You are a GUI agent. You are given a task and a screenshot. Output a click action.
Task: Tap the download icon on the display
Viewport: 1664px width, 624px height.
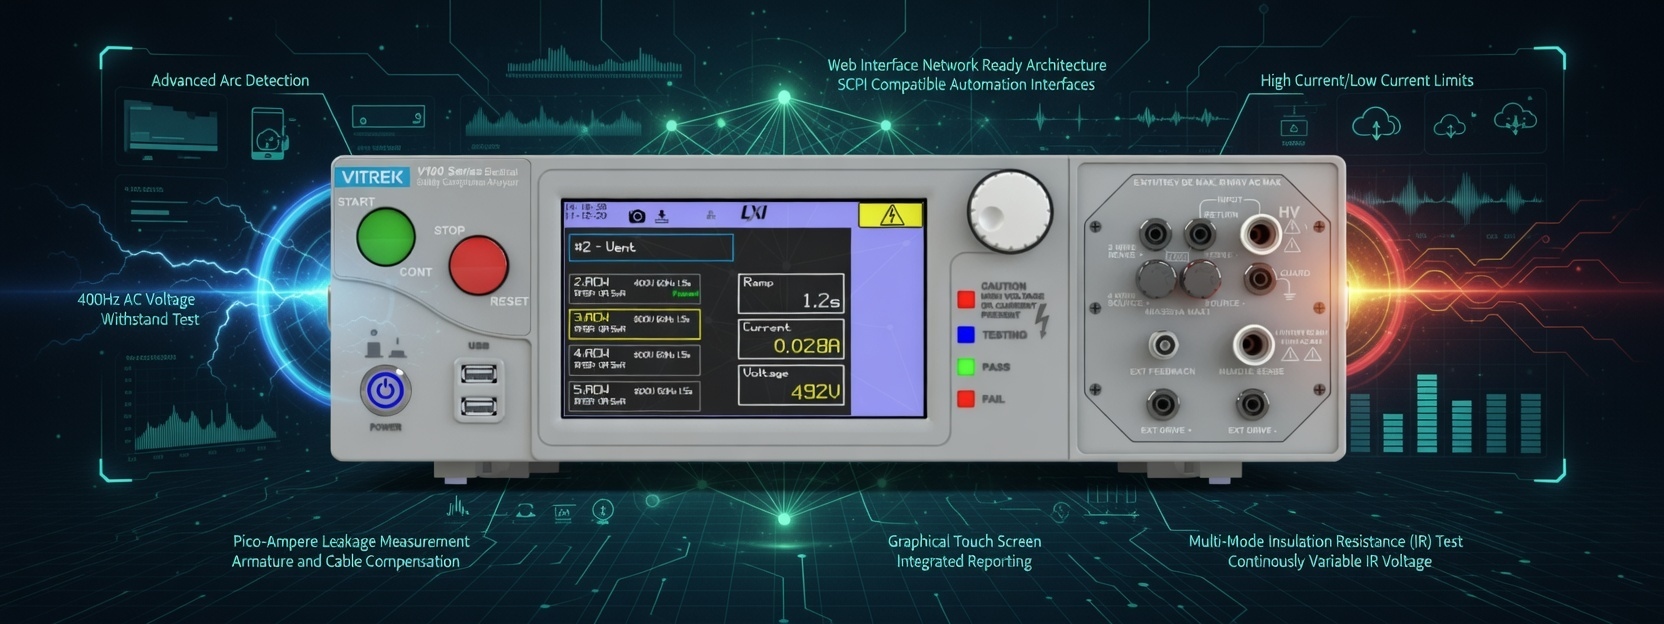point(662,215)
